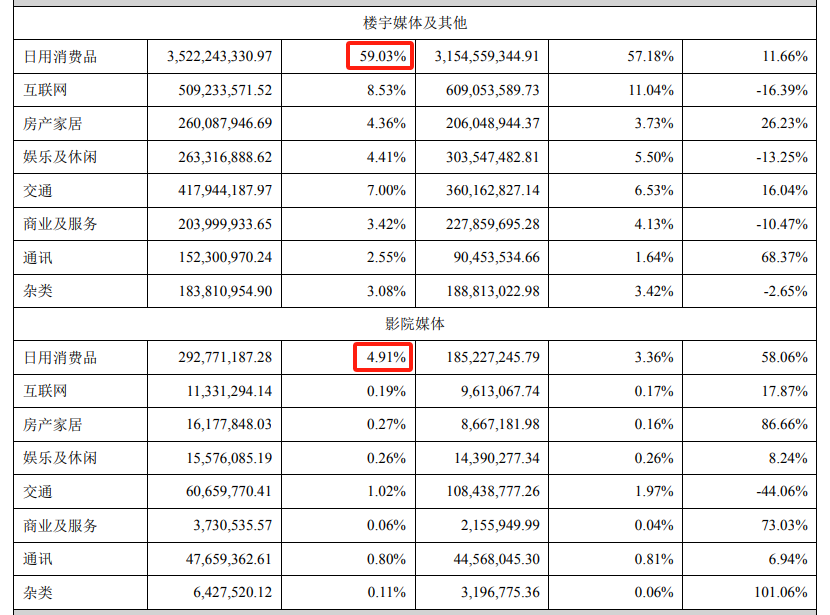Click the 楼宇媒体及其他 section header
Screen dimensions: 830x615
tap(414, 22)
